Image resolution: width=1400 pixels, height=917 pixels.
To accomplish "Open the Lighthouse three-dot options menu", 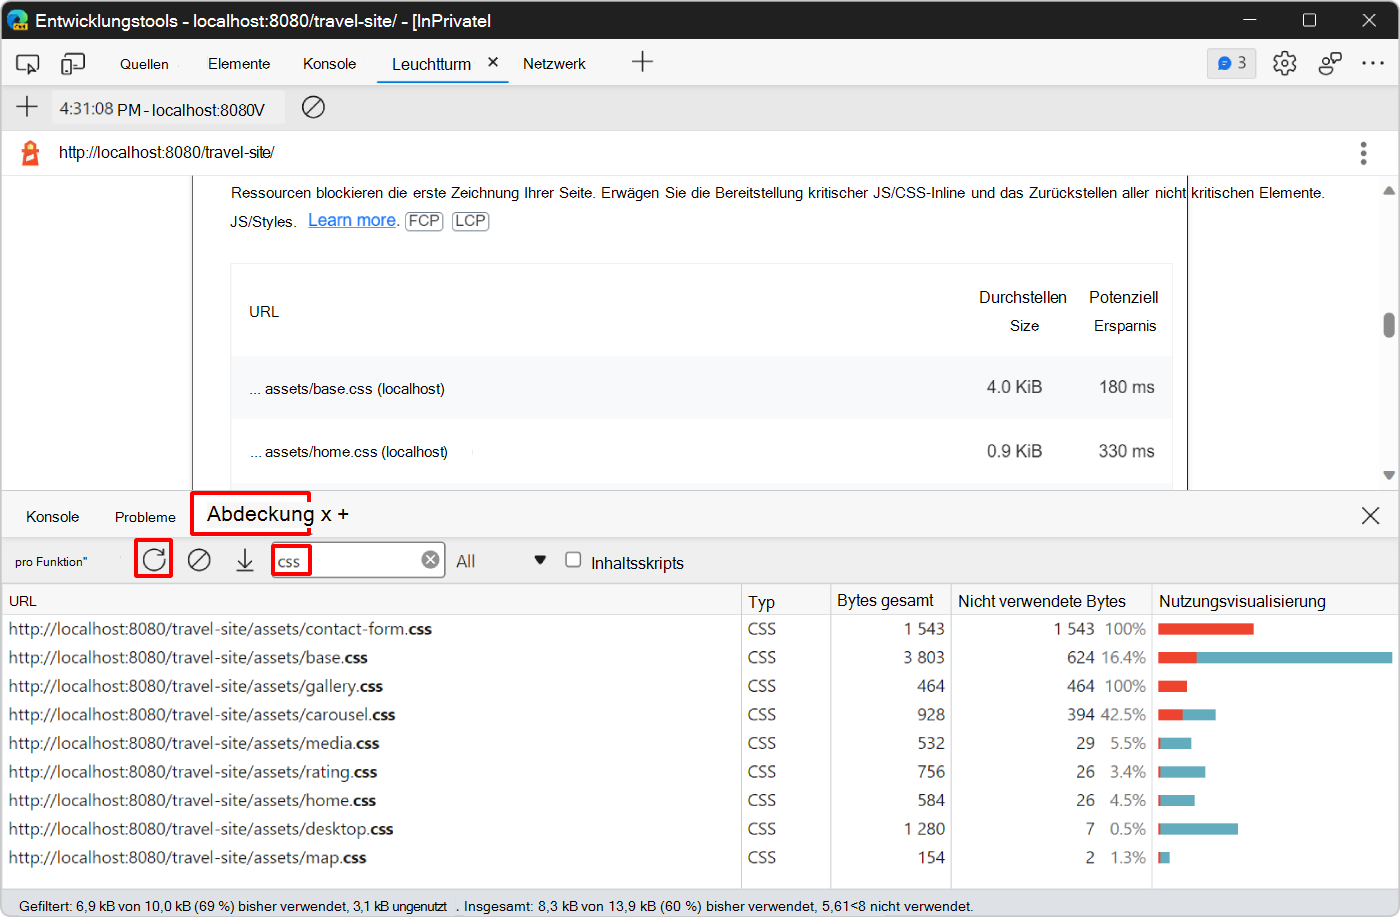I will 1363,153.
